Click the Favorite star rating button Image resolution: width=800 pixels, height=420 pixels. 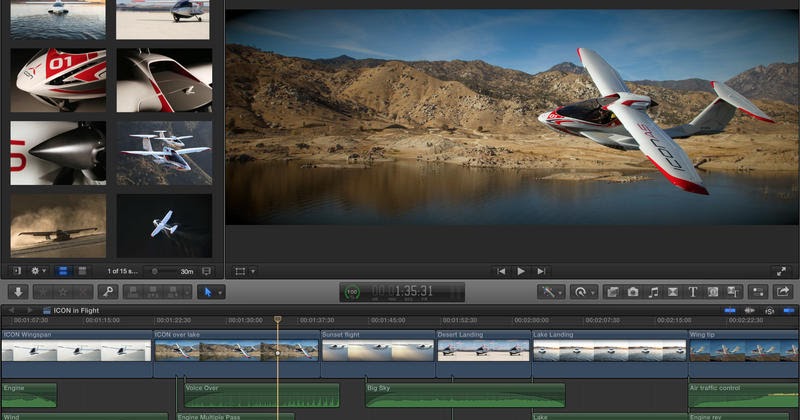[x=43, y=292]
